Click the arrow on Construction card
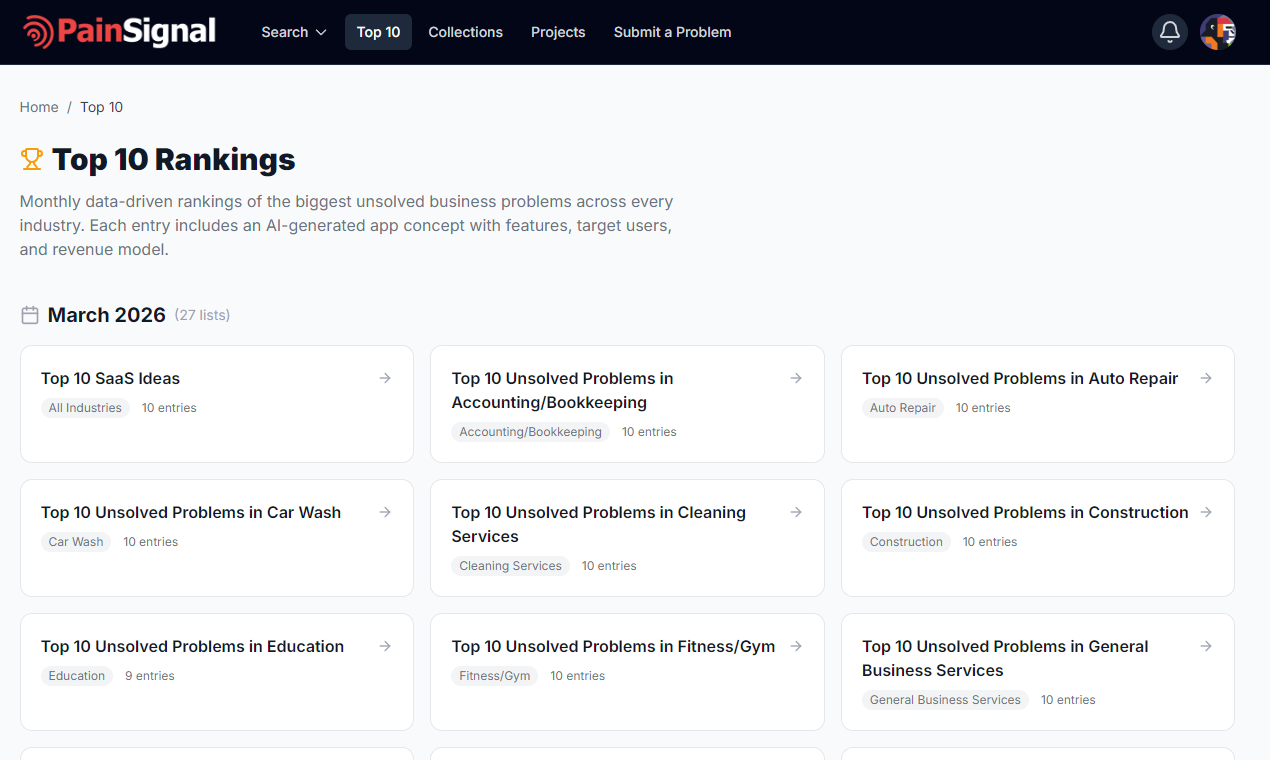 pos(1206,512)
